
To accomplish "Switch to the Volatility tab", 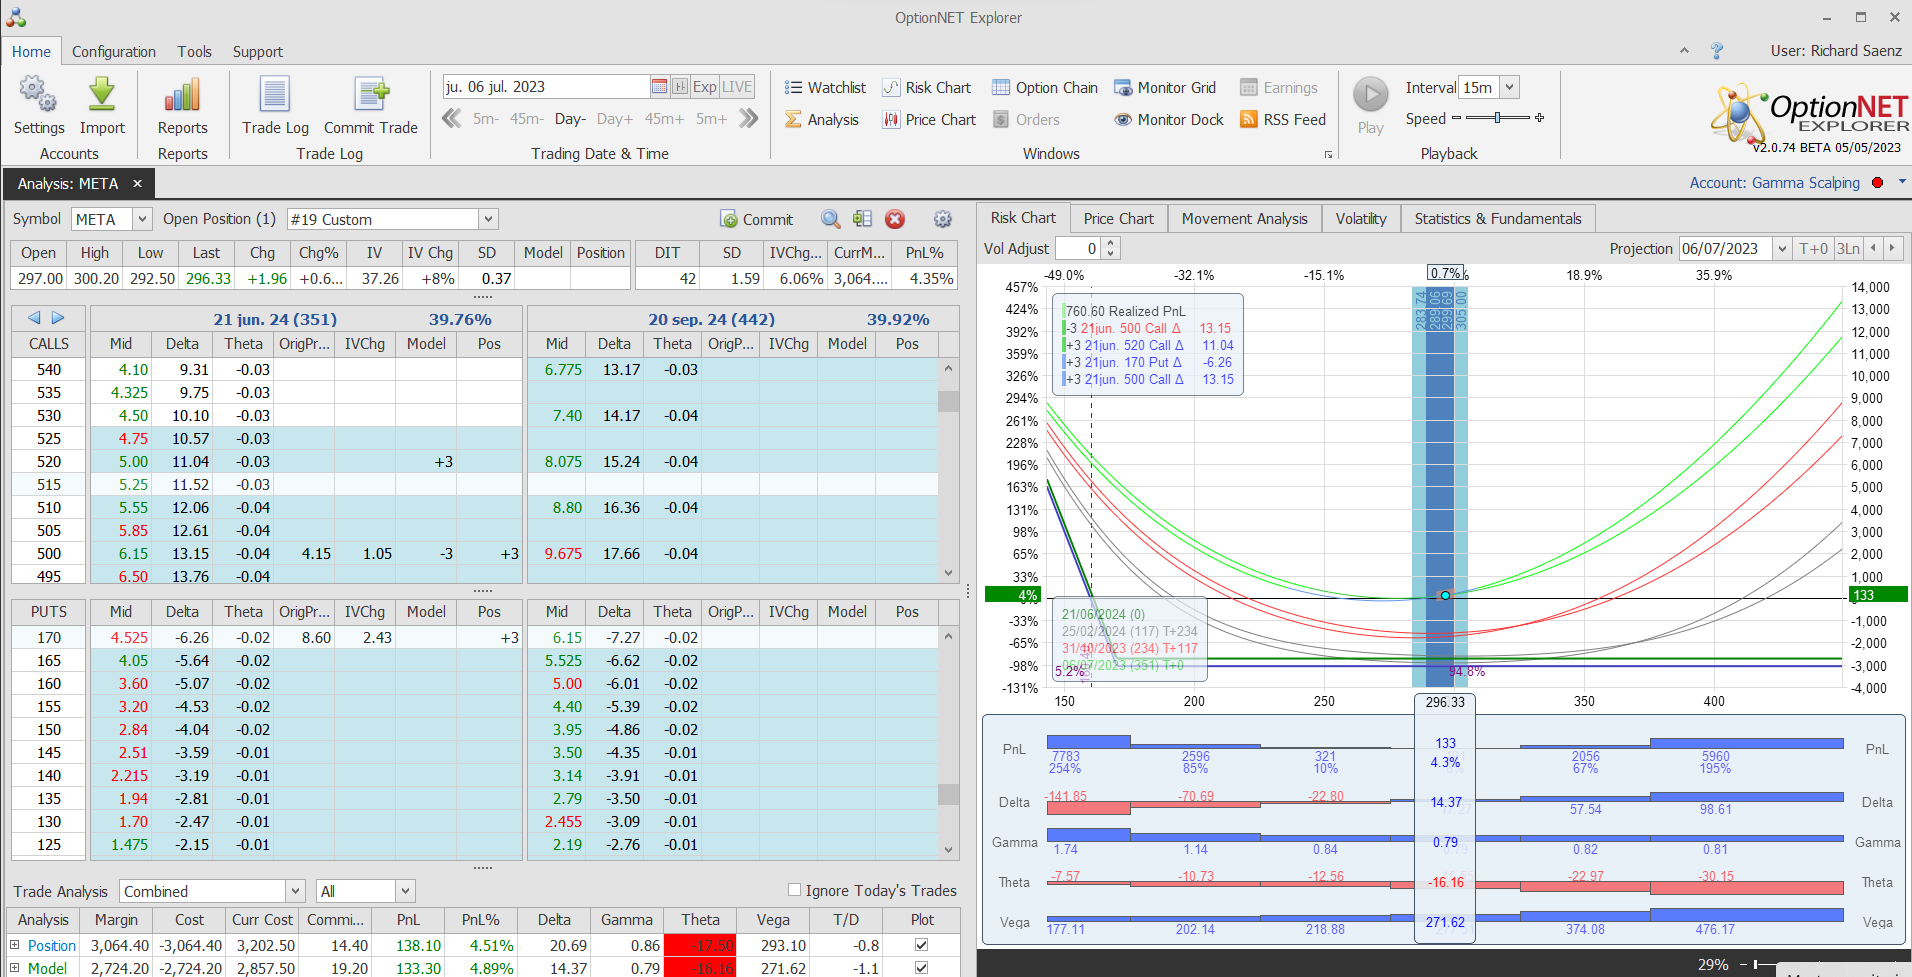I will [1361, 219].
